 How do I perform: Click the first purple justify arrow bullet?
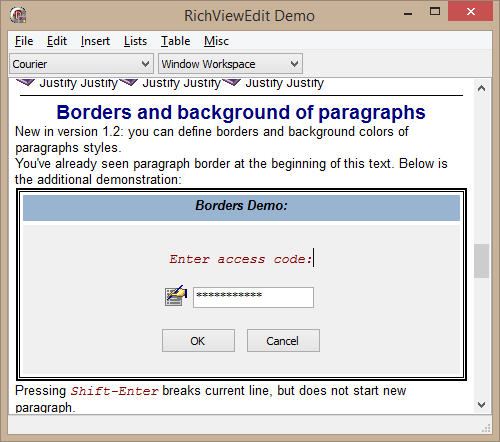click(25, 82)
